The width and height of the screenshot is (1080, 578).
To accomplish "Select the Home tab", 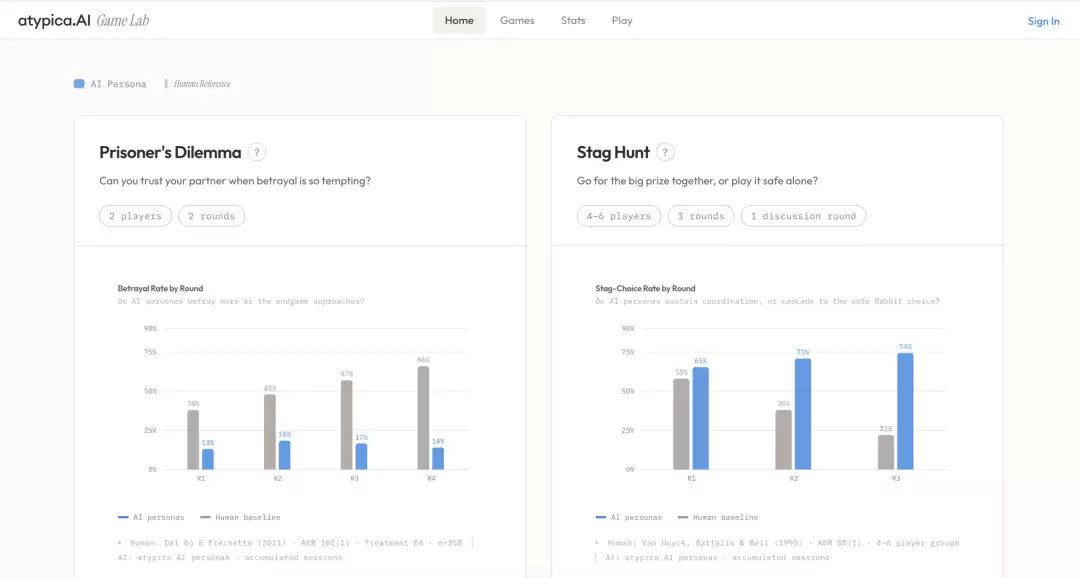I will point(459,21).
